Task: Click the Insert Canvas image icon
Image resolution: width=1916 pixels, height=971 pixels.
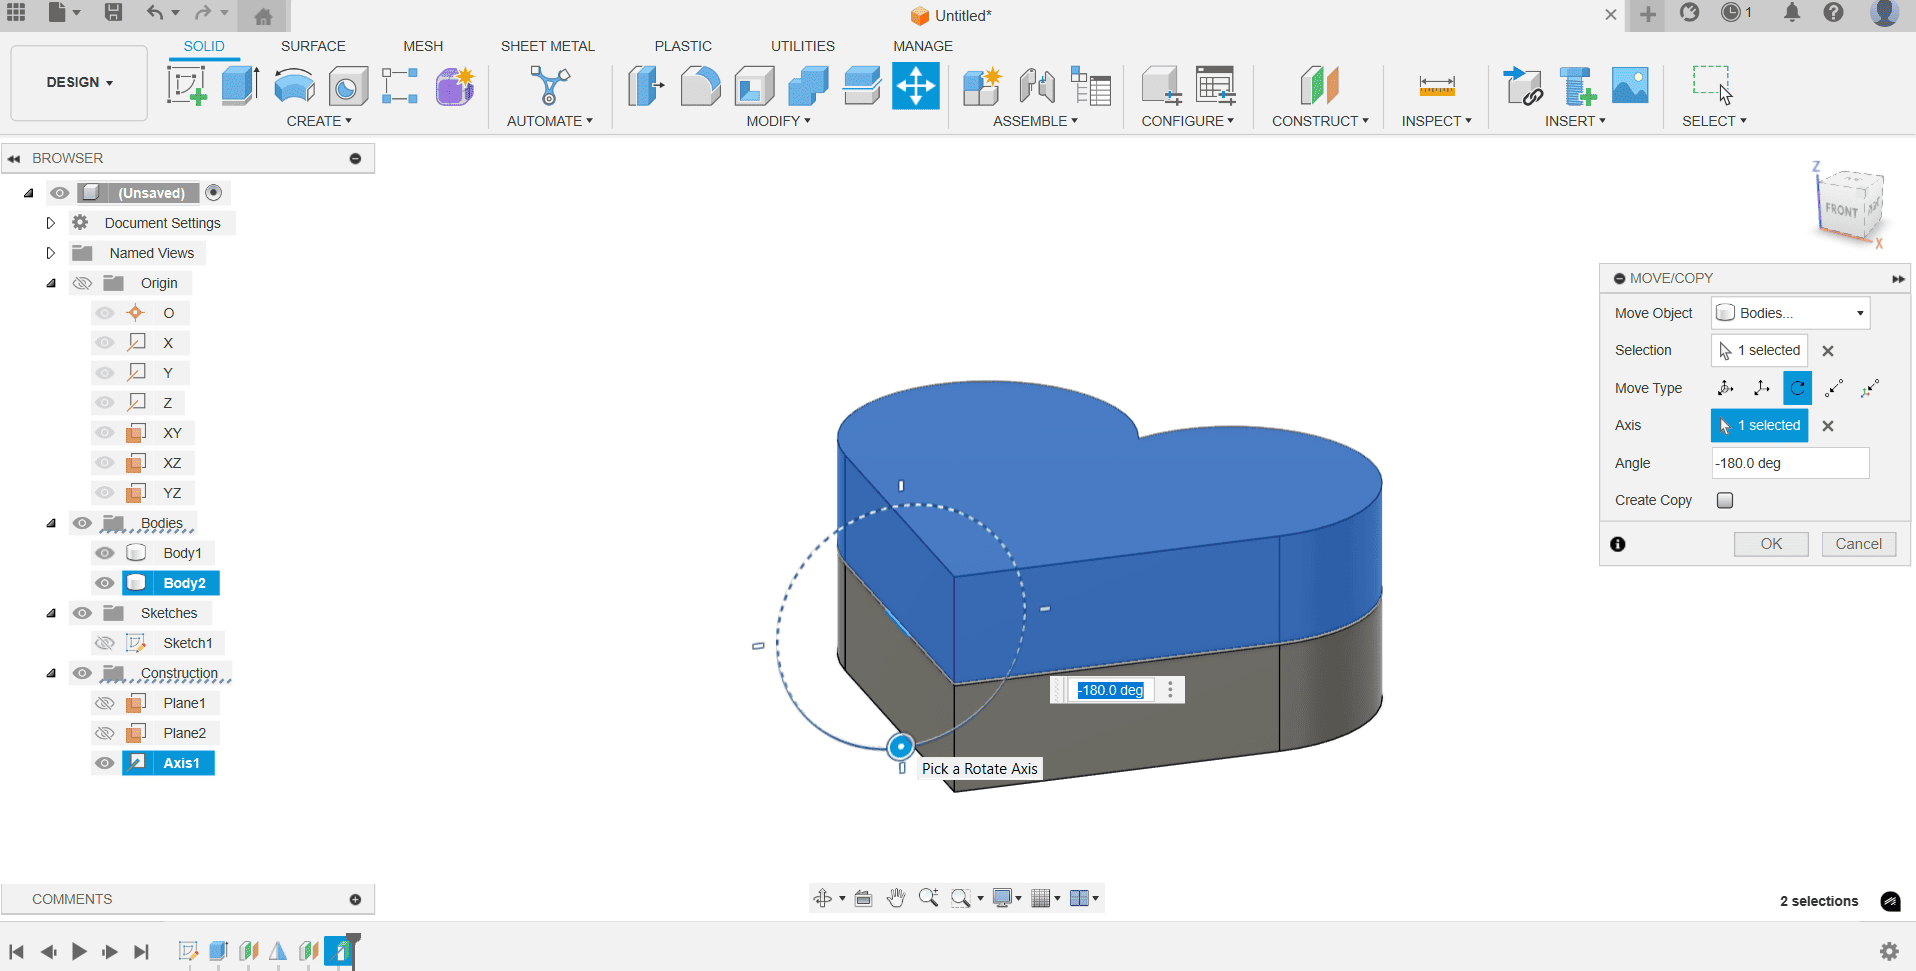Action: coord(1630,86)
